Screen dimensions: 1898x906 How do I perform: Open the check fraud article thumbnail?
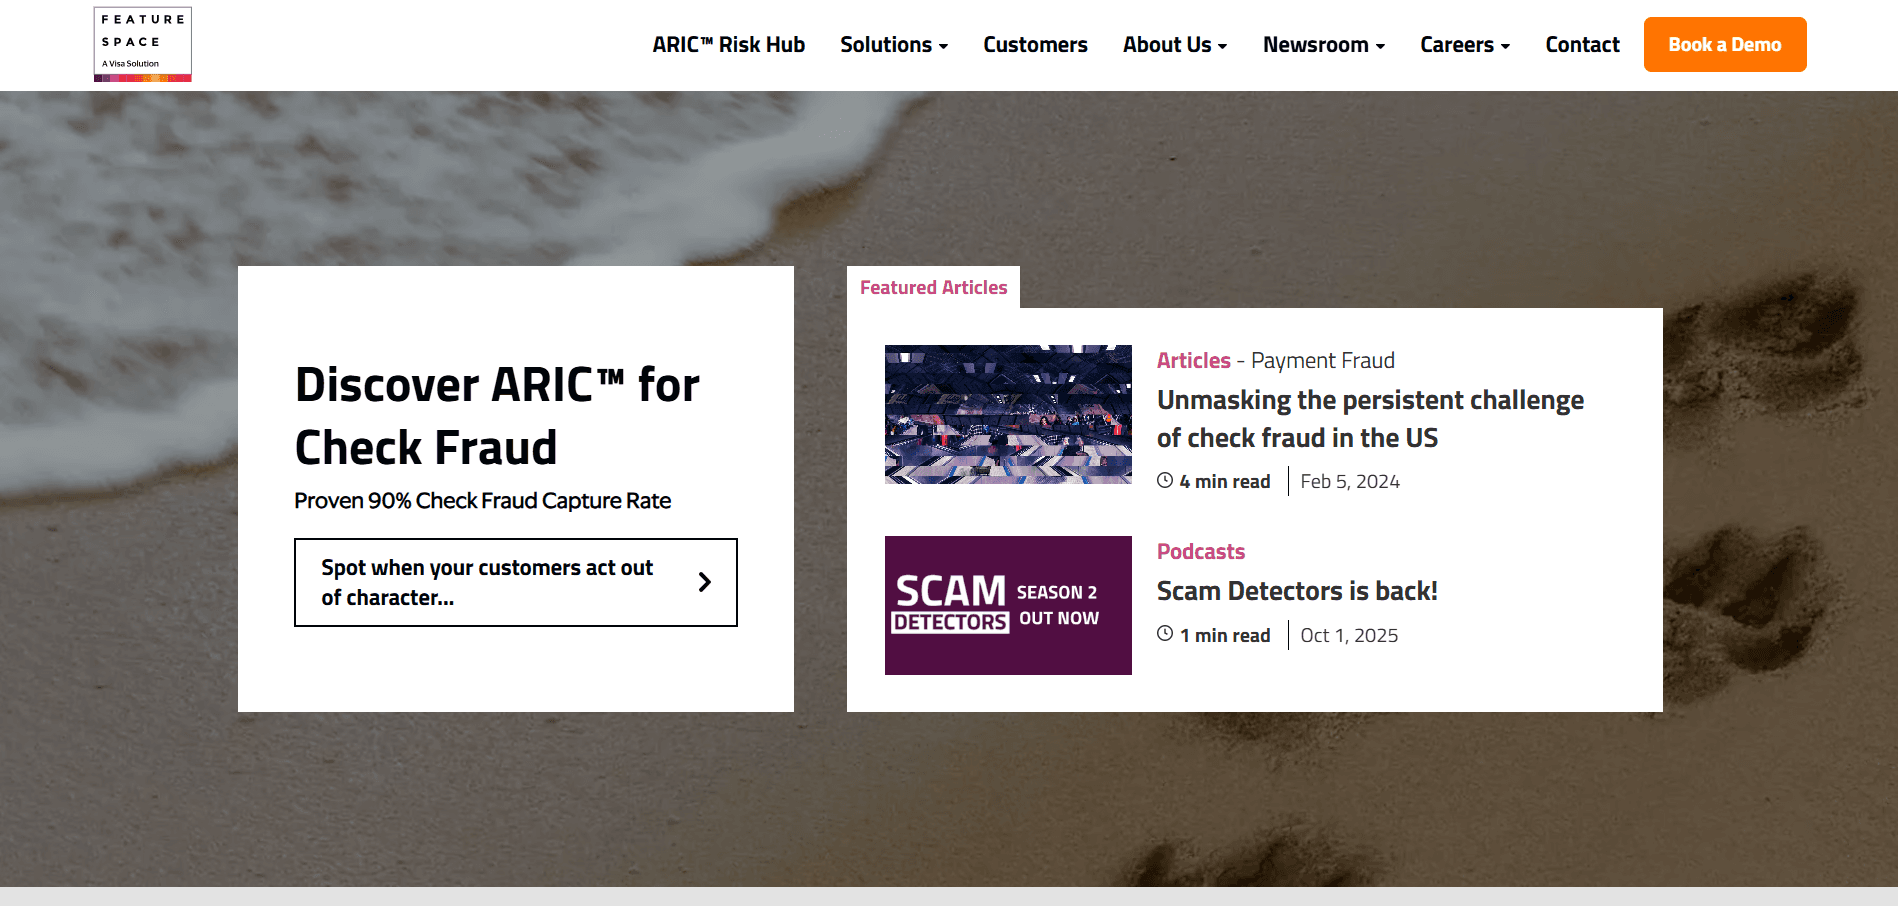pyautogui.click(x=1008, y=414)
